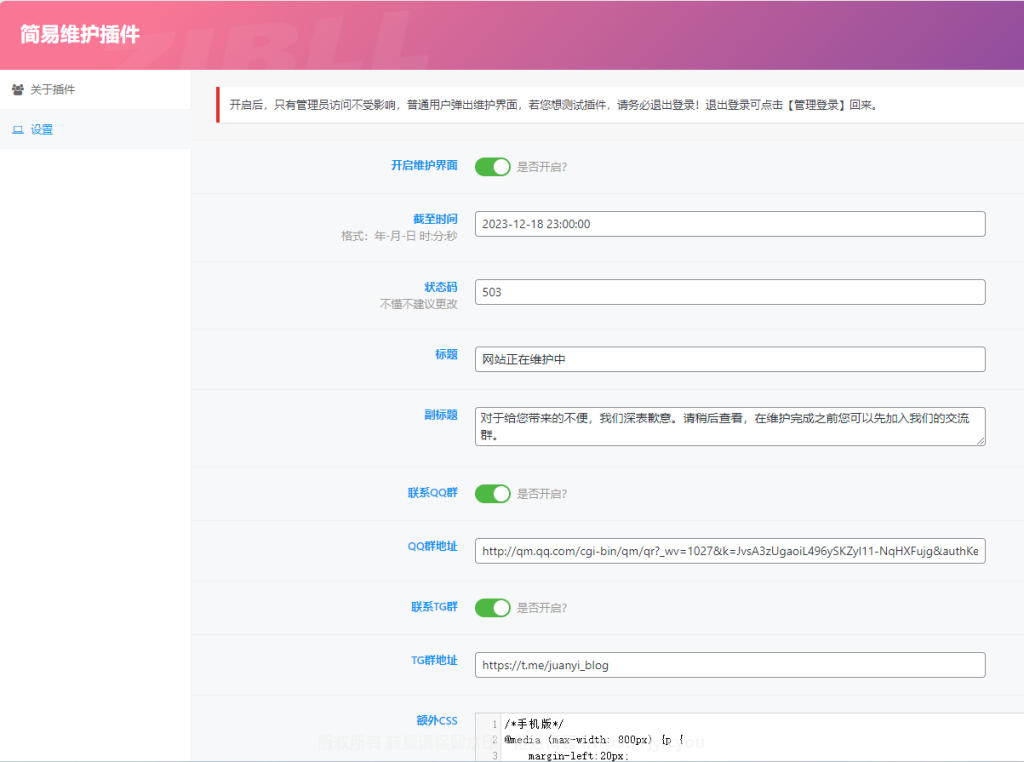Click the 额外CSS field label
The width and height of the screenshot is (1024, 762).
(437, 720)
